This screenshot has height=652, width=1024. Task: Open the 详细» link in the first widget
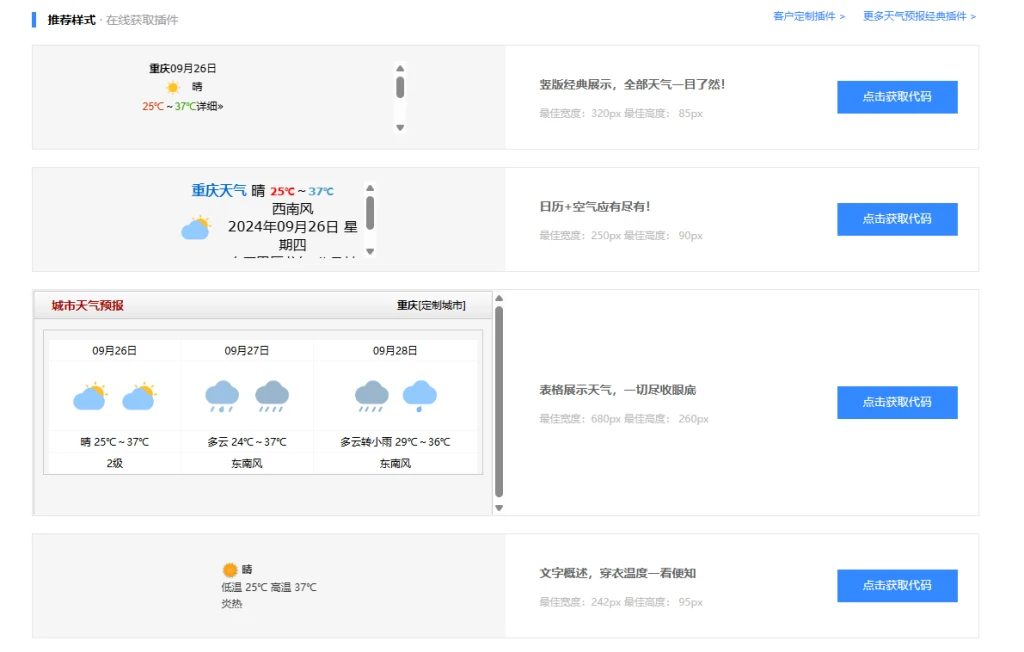(x=210, y=106)
